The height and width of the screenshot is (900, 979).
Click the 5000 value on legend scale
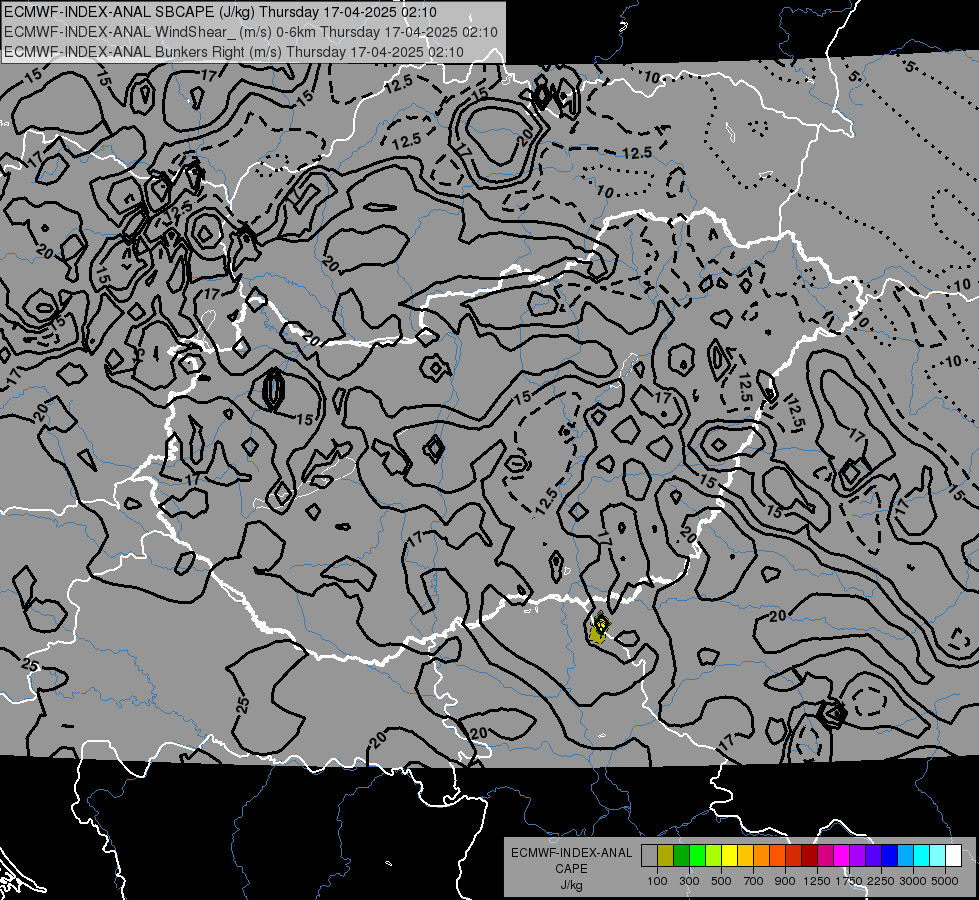point(945,881)
